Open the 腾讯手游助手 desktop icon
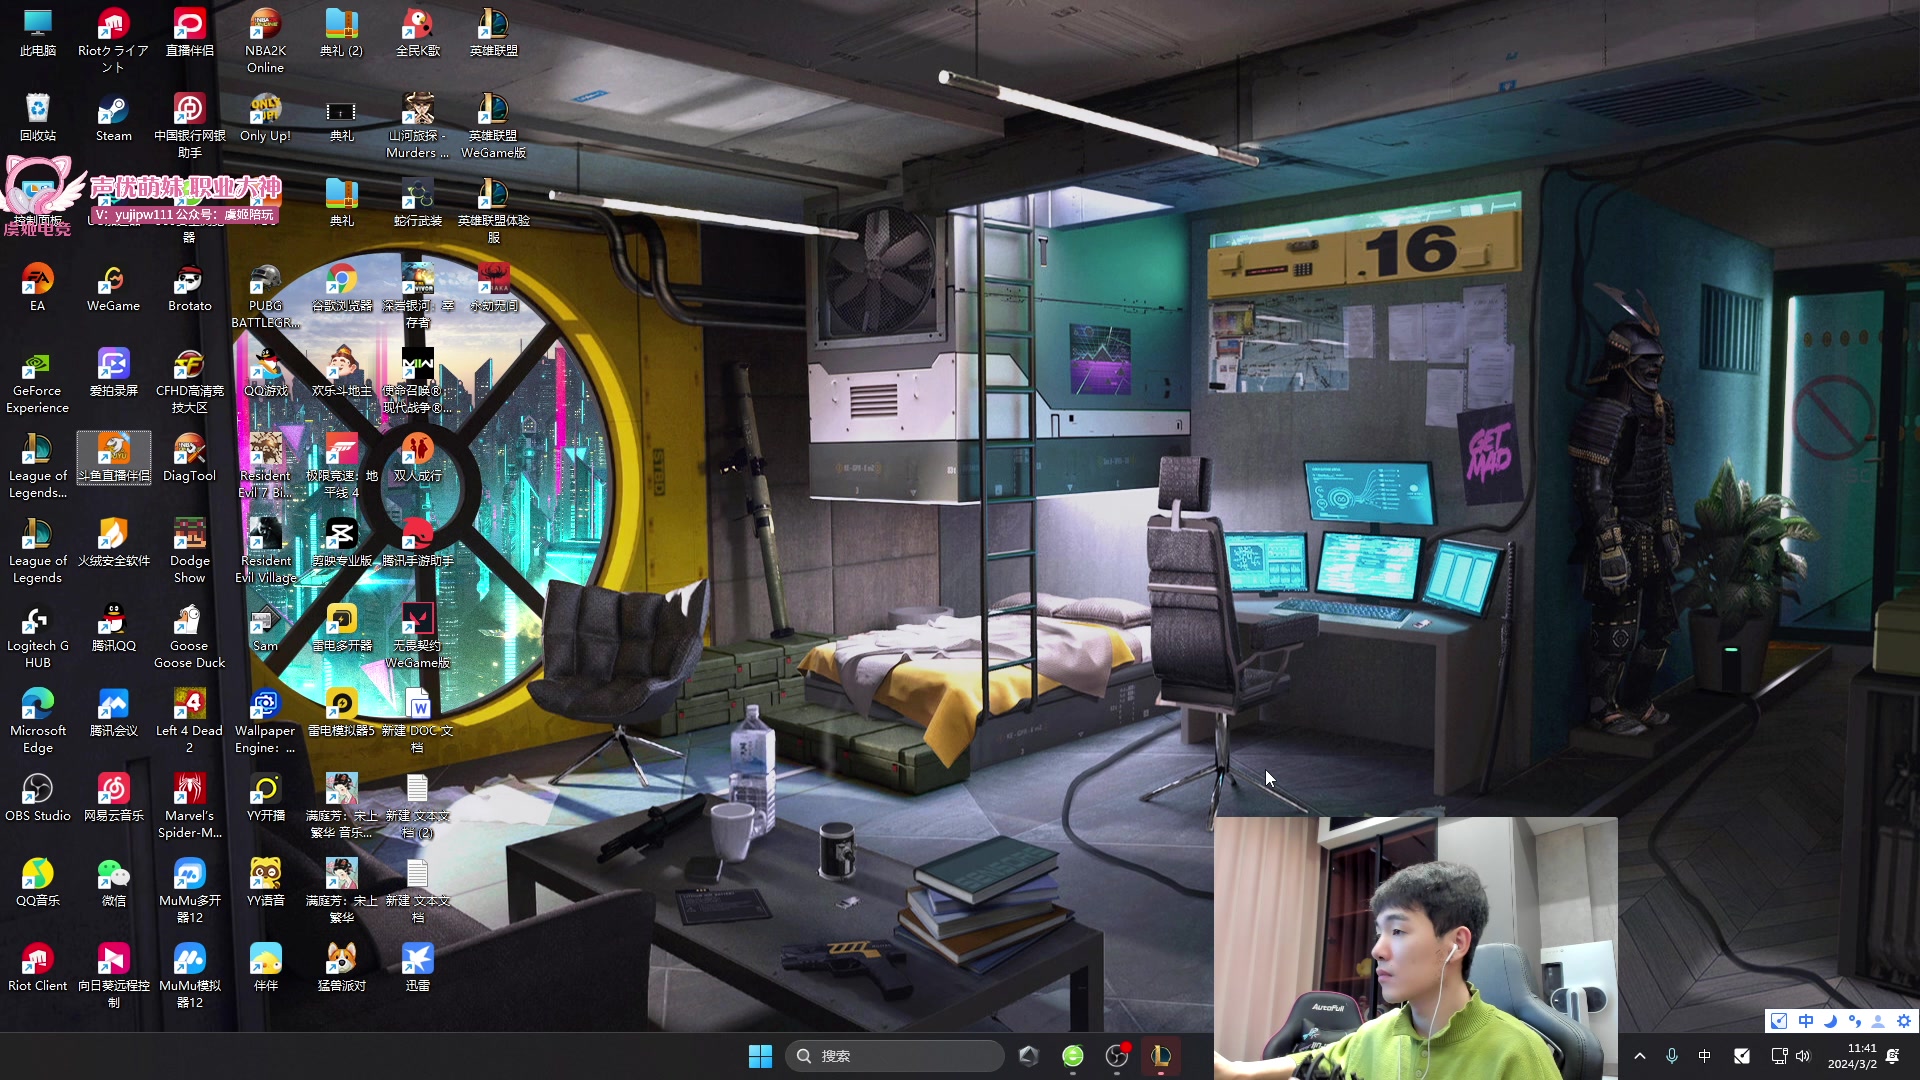1920x1080 pixels. point(417,544)
